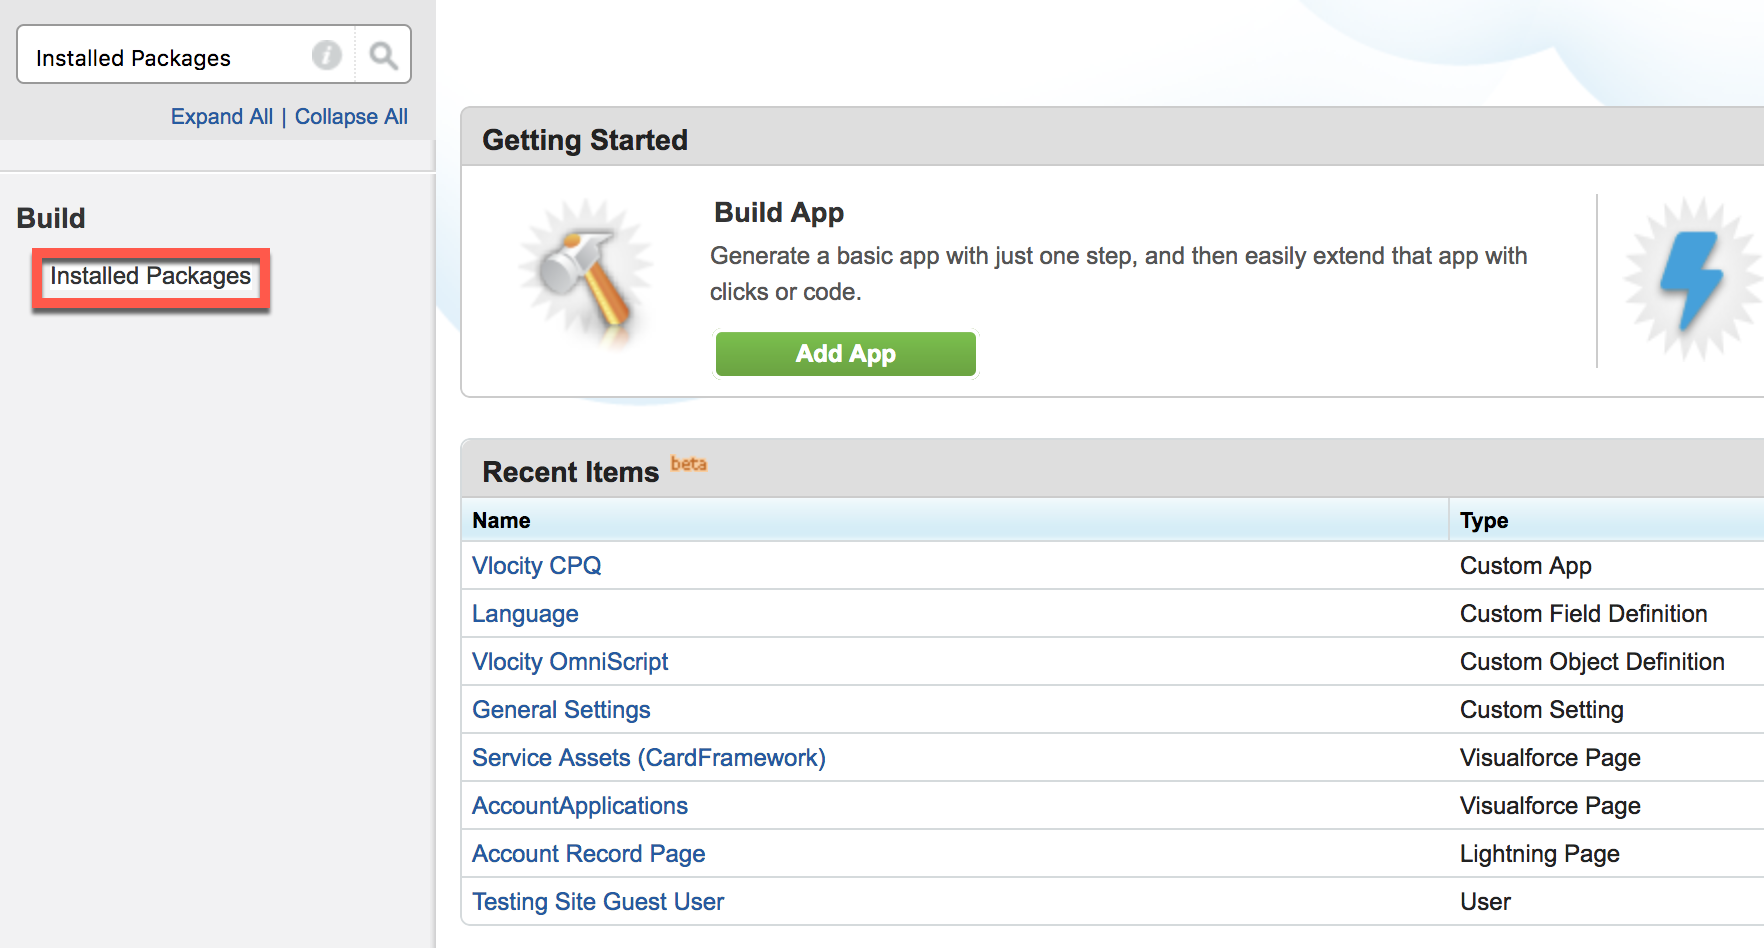Click the info icon beside the search field
Screen dimensions: 1764x948
click(326, 55)
